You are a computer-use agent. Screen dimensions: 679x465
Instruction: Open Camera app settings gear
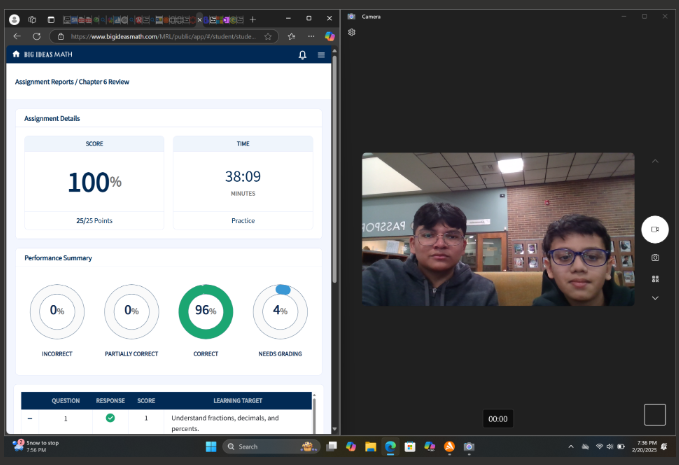click(x=352, y=32)
